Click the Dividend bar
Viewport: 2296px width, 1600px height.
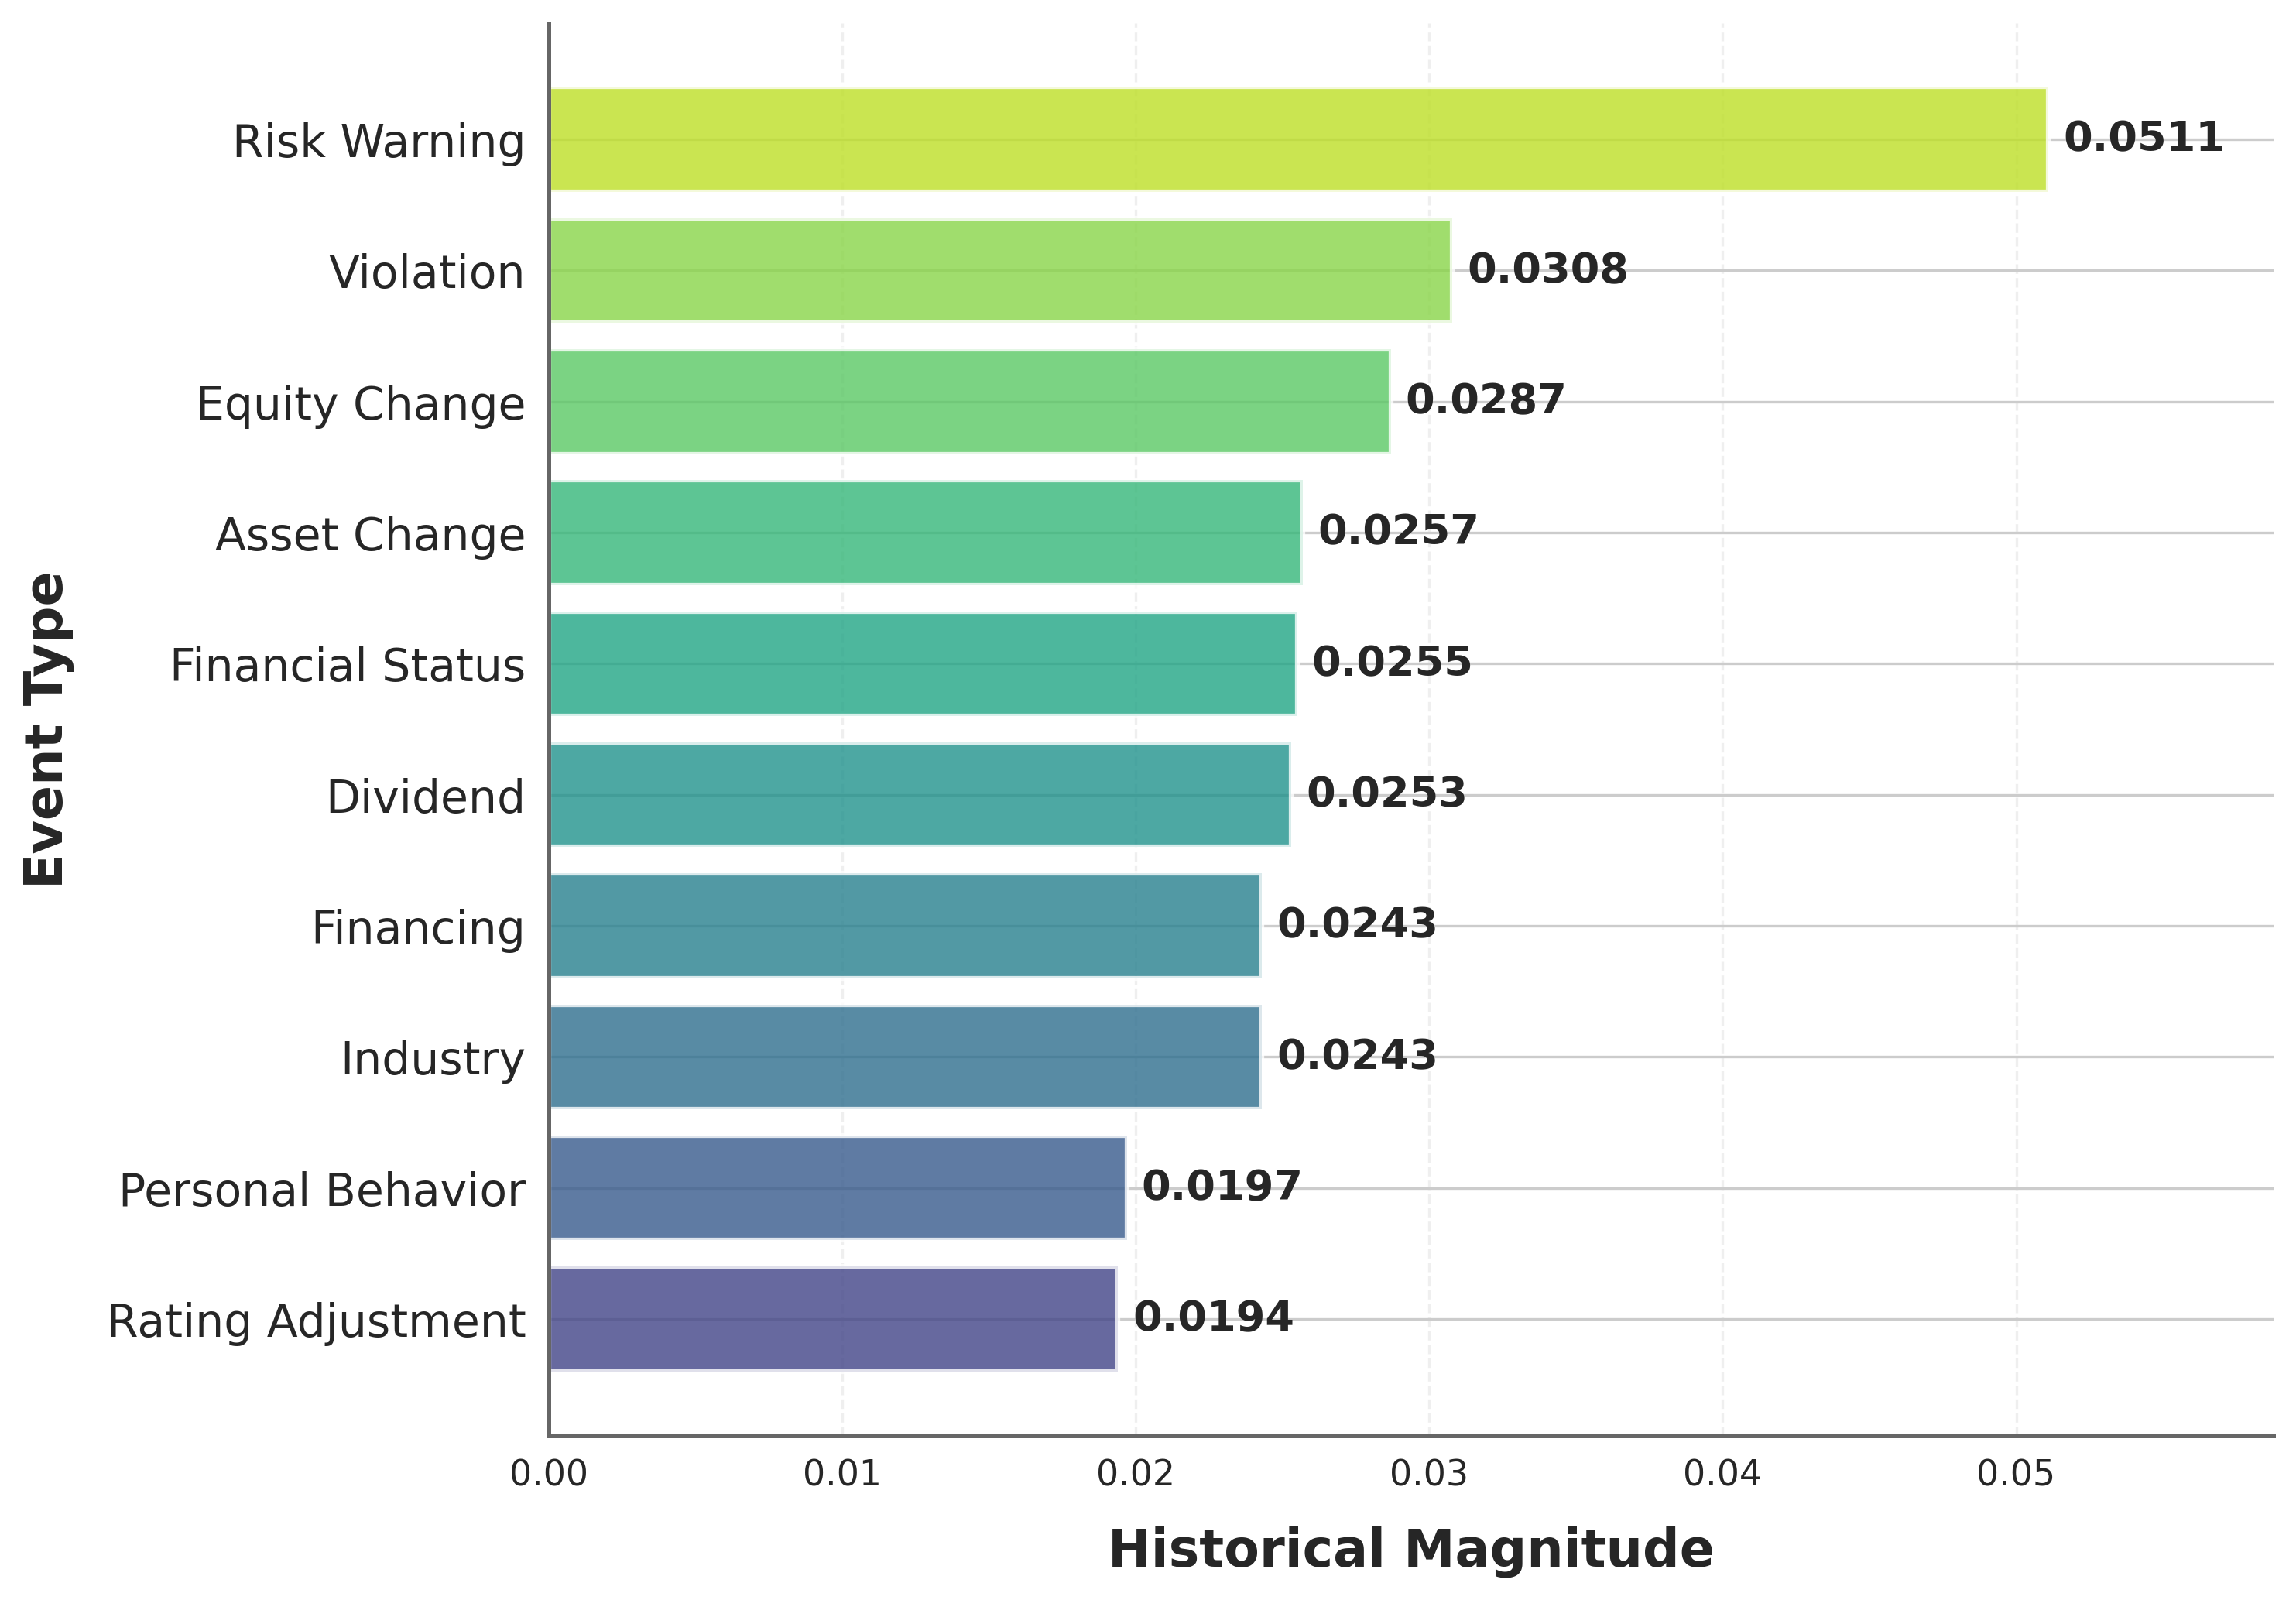point(919,794)
